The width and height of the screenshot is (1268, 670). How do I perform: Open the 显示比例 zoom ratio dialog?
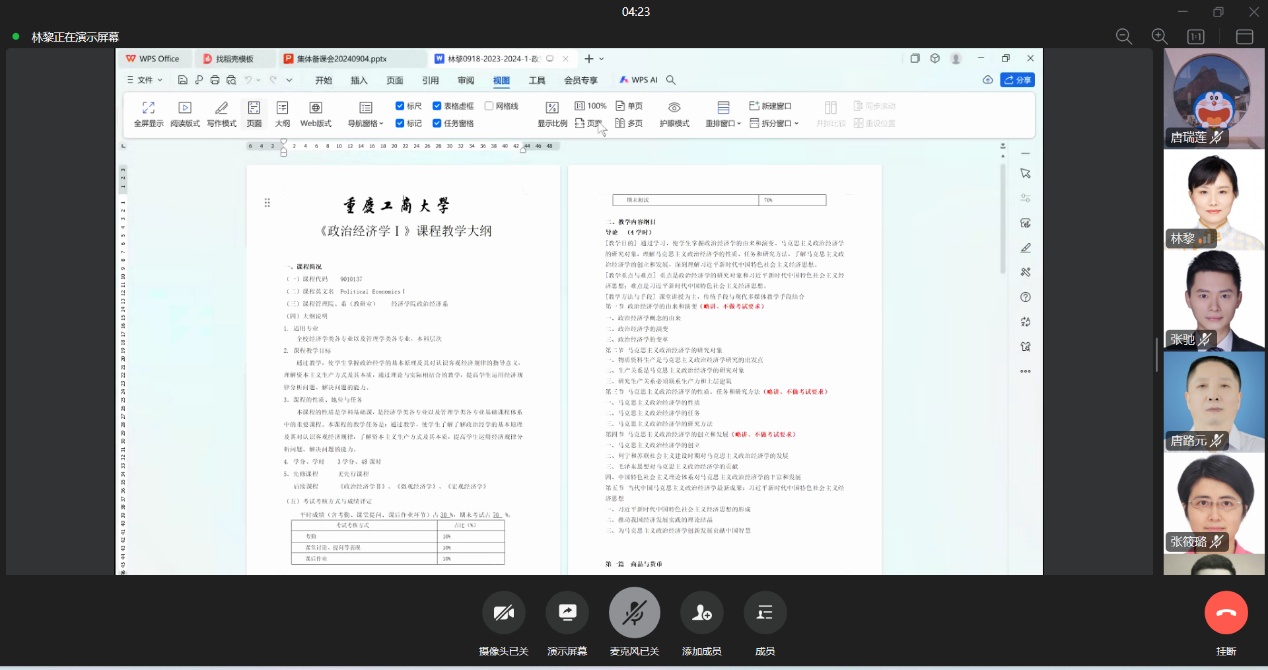(x=552, y=108)
